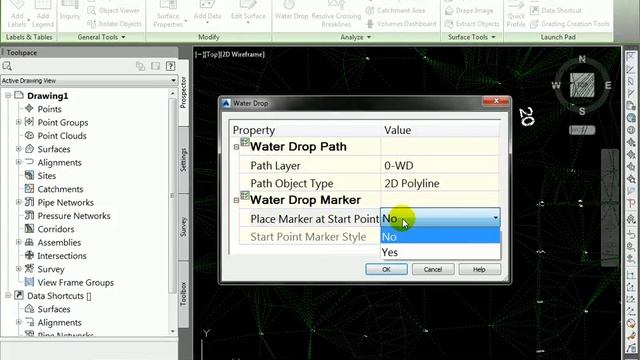This screenshot has width=640, height=360.
Task: Click Extract Objects ribbon tool
Action: point(472,24)
